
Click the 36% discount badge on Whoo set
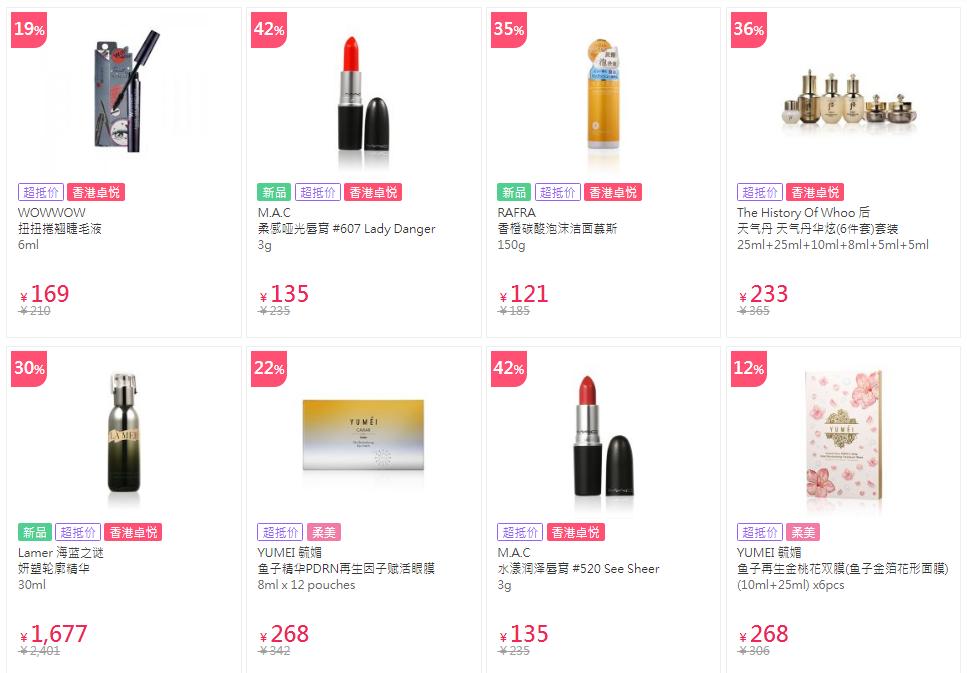[749, 30]
